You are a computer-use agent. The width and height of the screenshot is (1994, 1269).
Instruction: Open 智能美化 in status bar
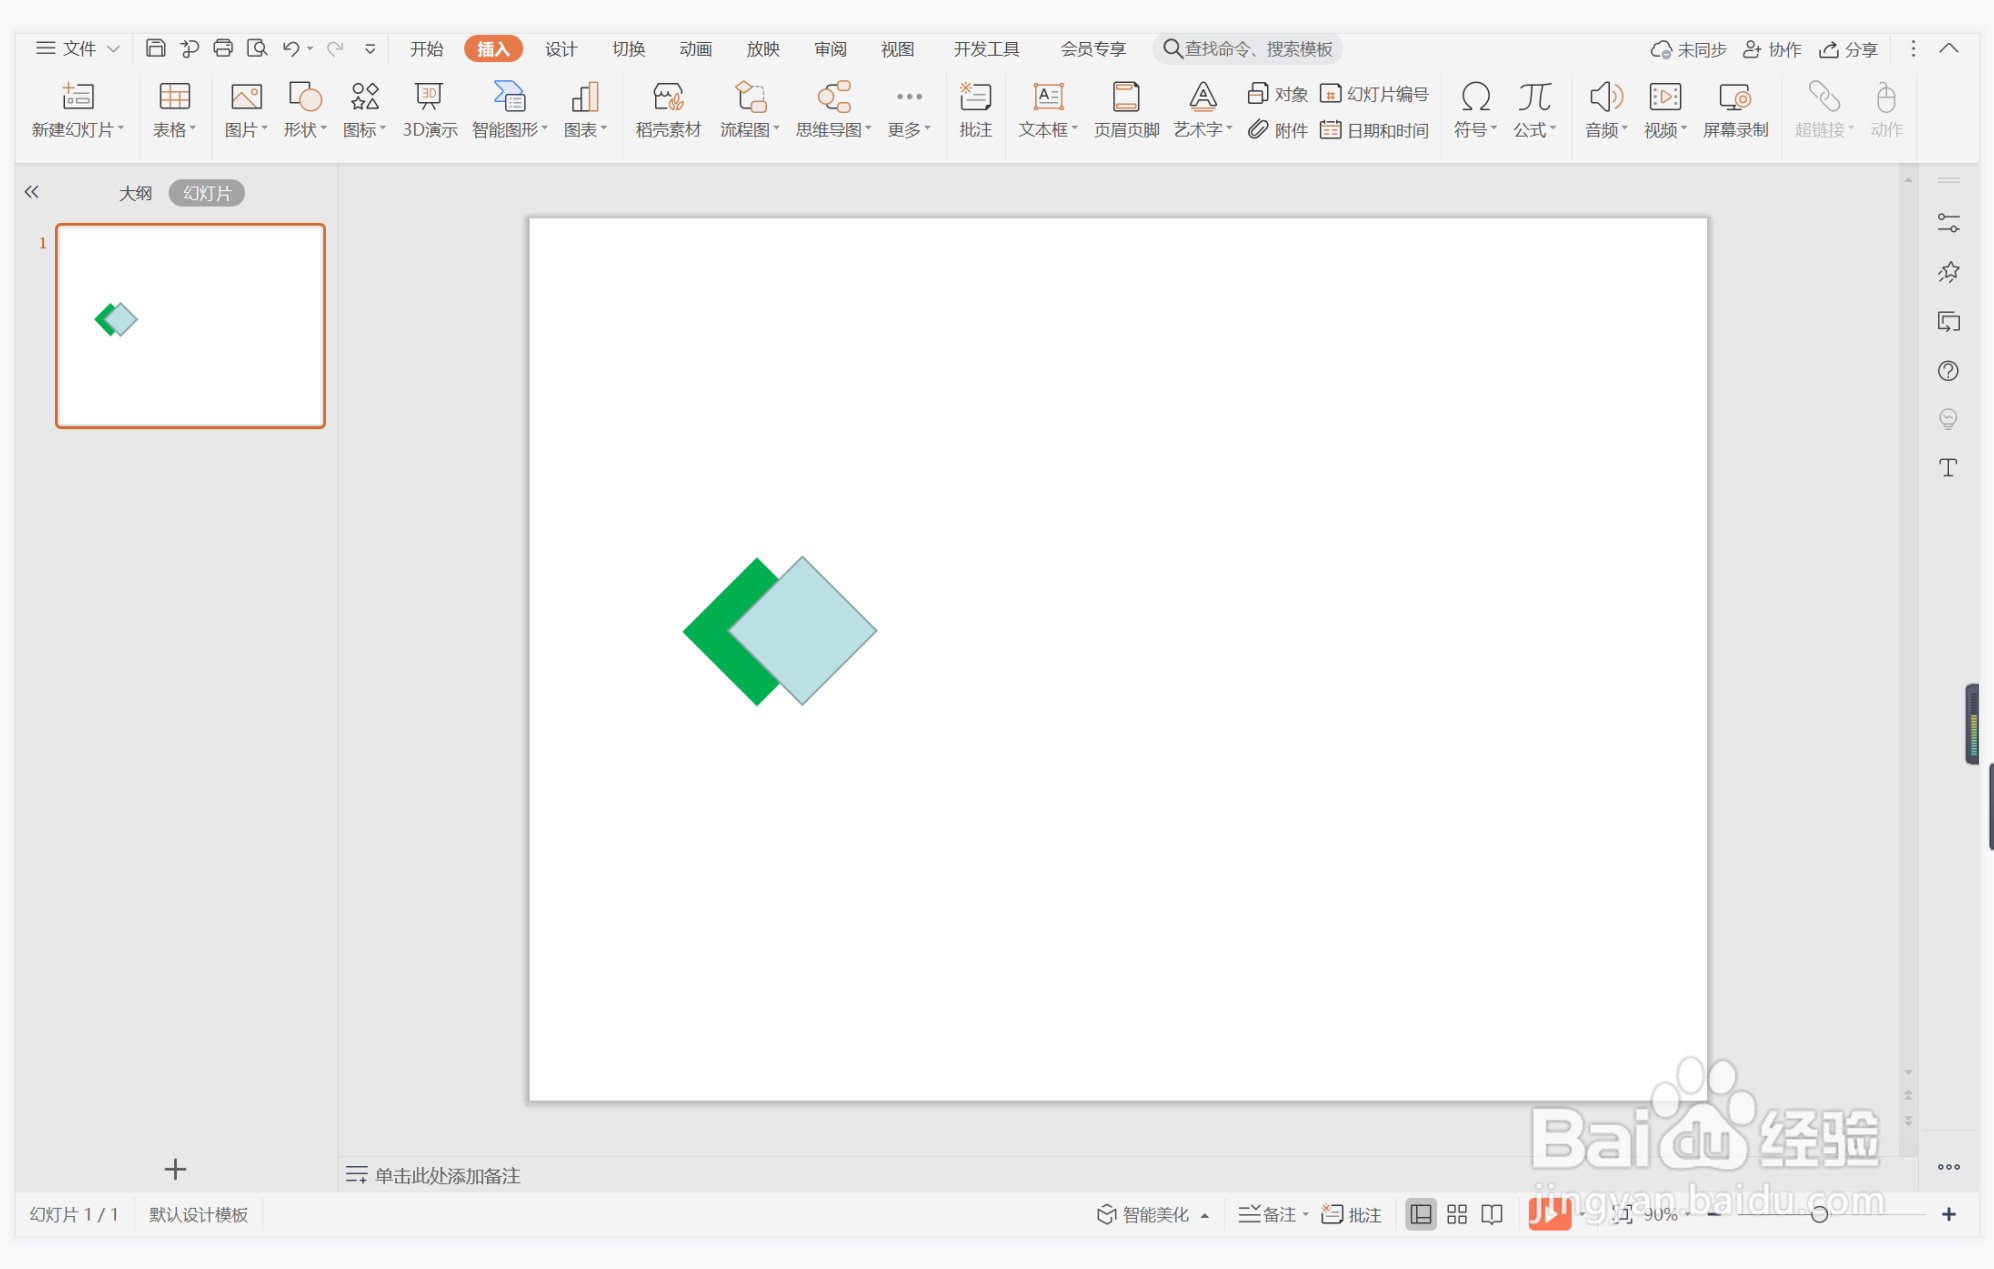[1152, 1214]
